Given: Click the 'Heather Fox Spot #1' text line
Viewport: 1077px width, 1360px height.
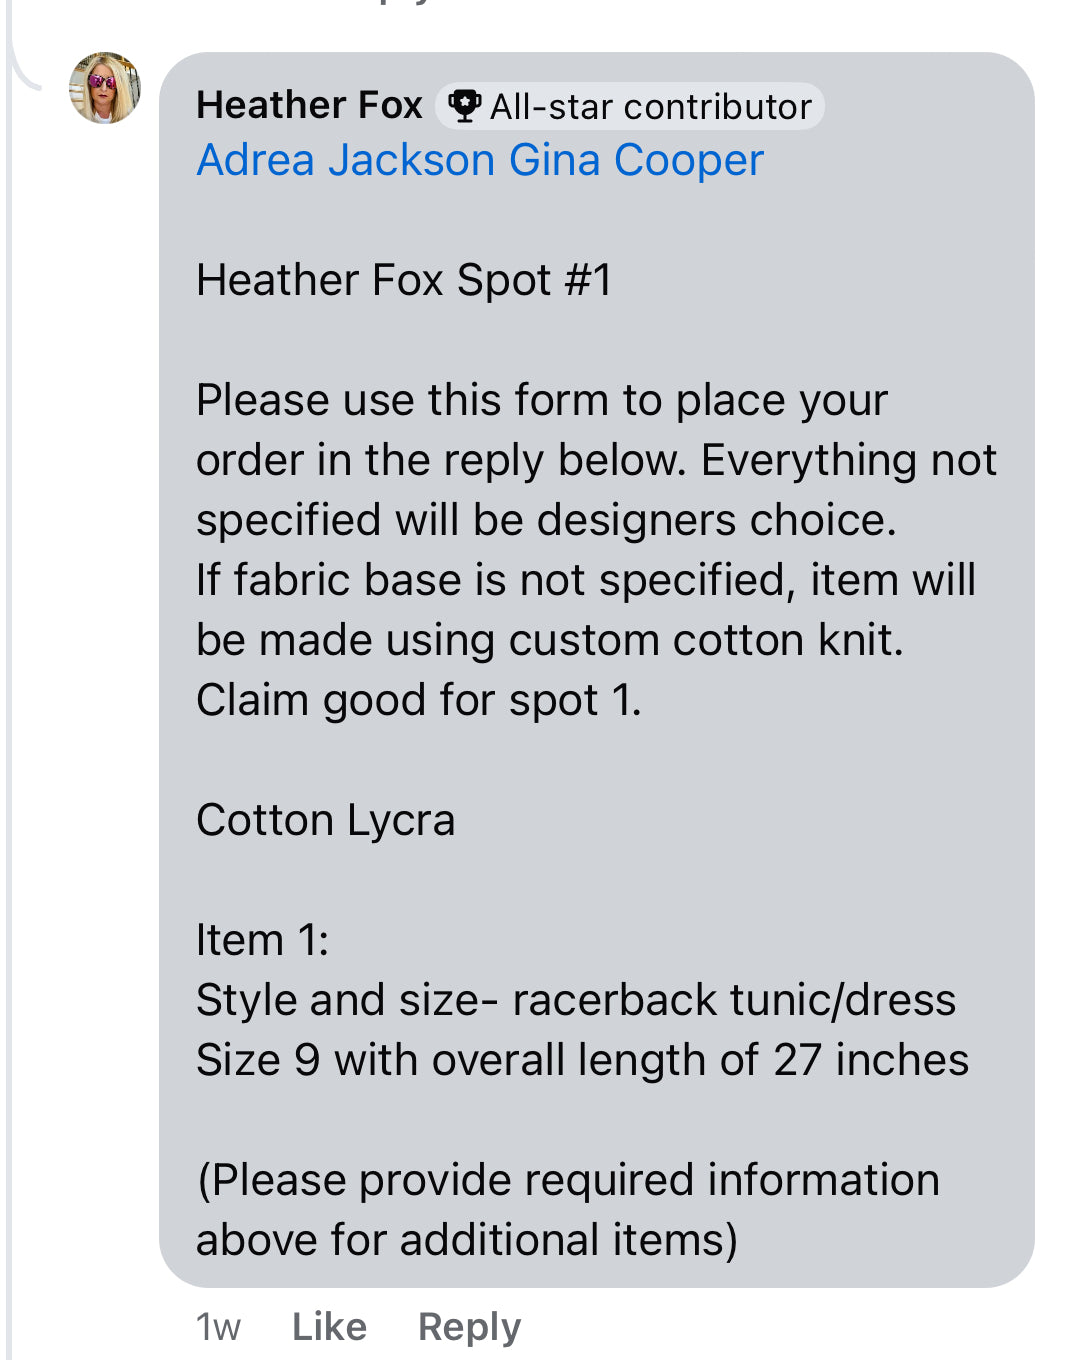Looking at the screenshot, I should (403, 280).
